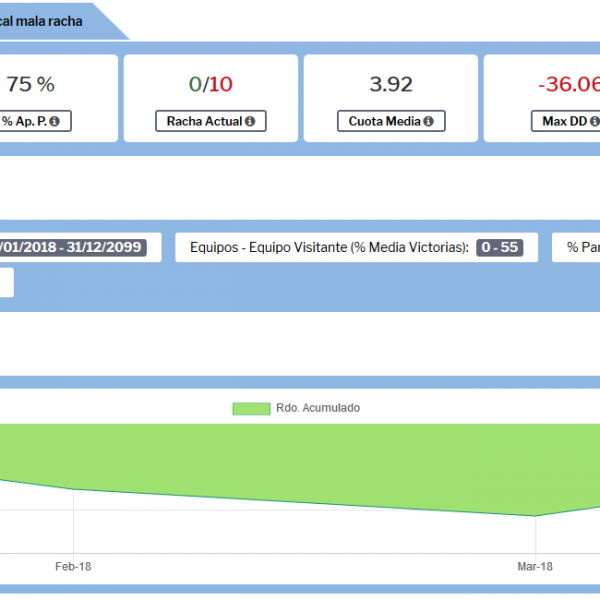Click the -36.06 max drawdown value

(568, 85)
